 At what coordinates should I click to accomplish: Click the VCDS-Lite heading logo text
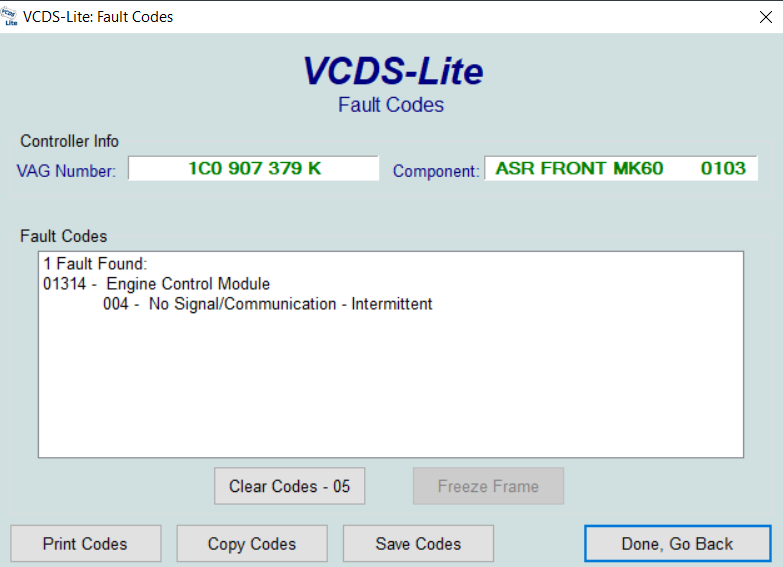(x=393, y=71)
